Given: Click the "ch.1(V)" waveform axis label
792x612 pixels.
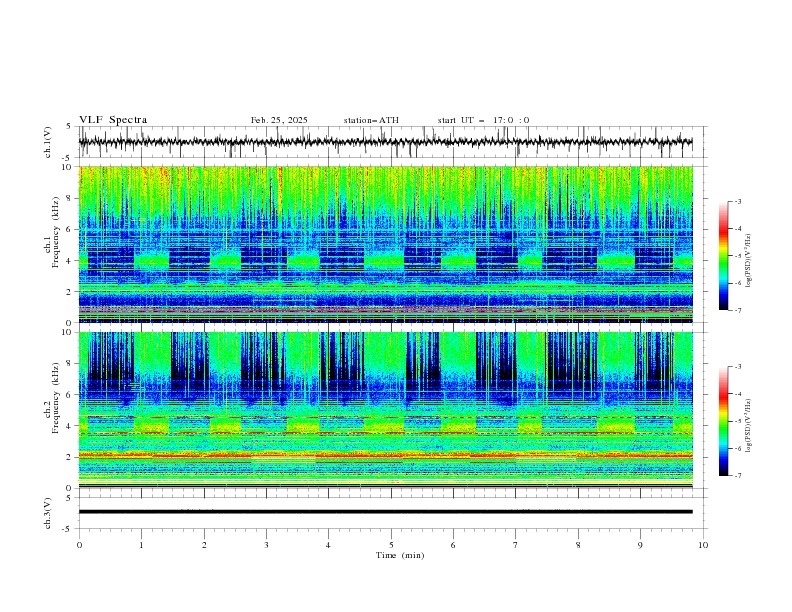Looking at the screenshot, I should (x=48, y=142).
